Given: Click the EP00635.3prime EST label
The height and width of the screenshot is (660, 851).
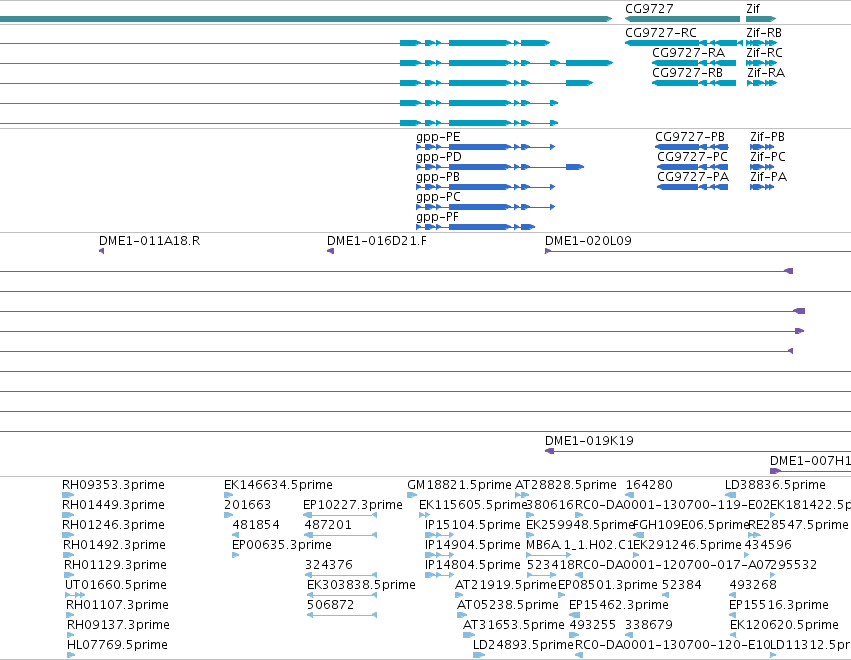Looking at the screenshot, I should [x=282, y=545].
